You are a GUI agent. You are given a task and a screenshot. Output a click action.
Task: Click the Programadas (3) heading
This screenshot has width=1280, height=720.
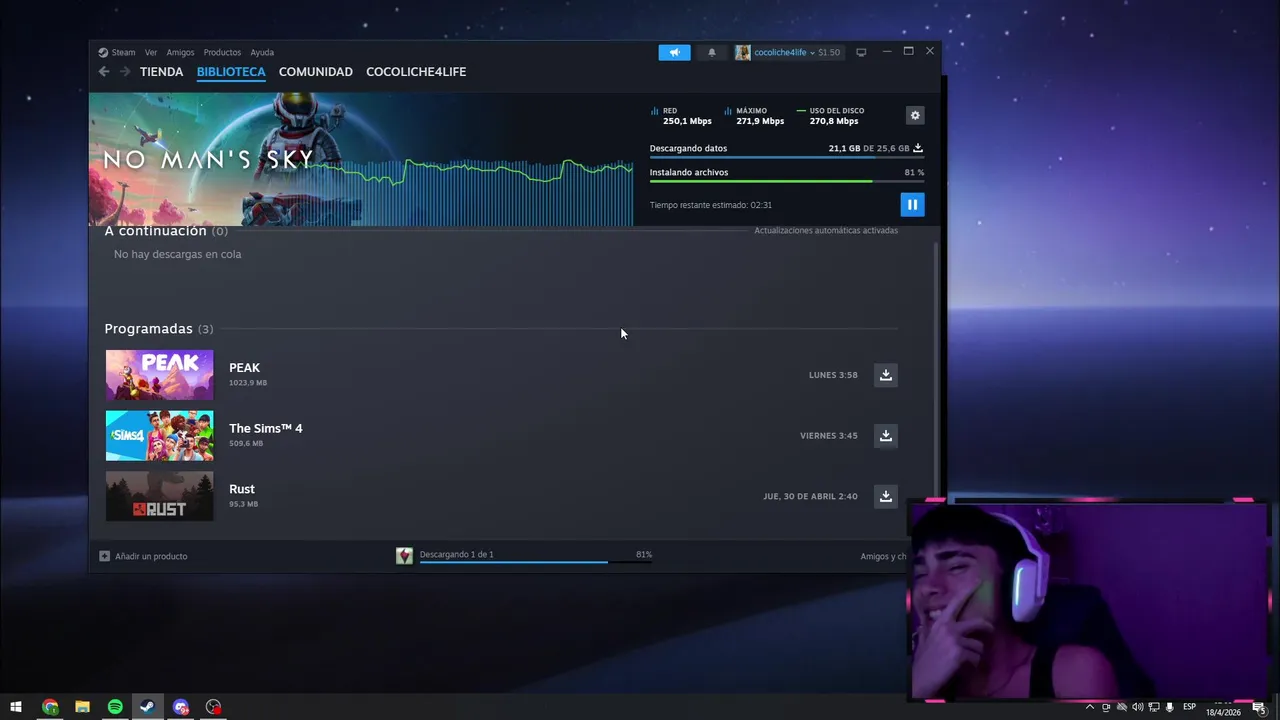[159, 329]
